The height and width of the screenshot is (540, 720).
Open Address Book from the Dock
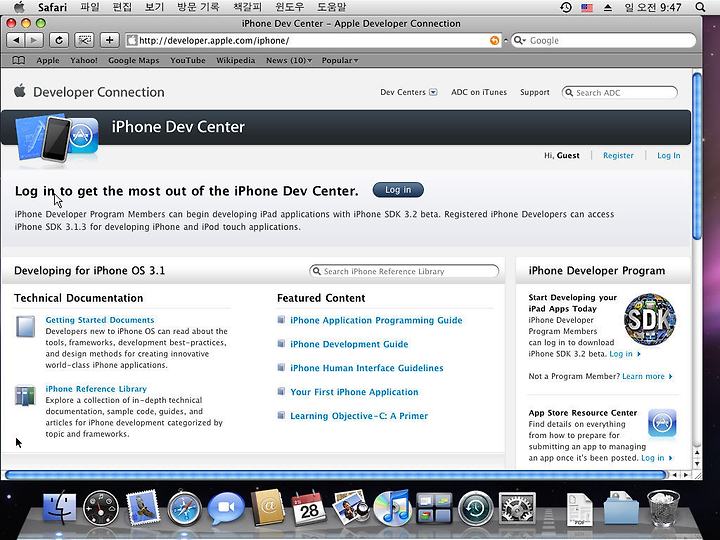point(268,507)
